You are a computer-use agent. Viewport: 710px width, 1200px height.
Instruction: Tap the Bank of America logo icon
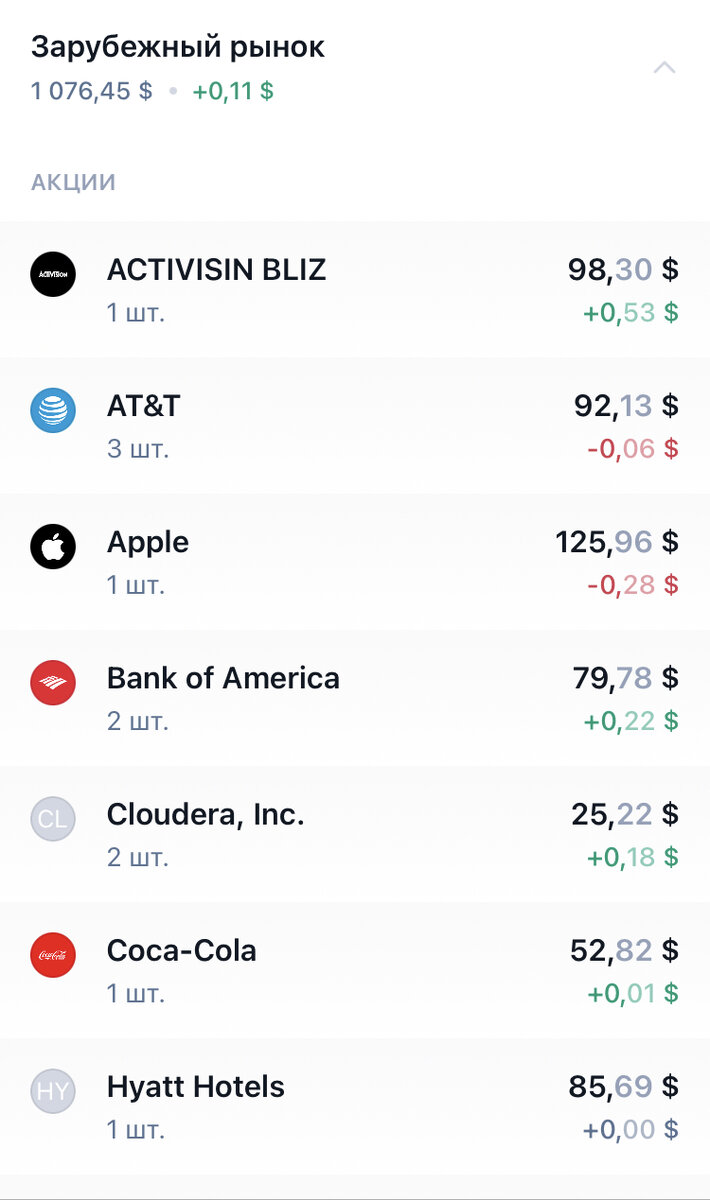click(53, 682)
